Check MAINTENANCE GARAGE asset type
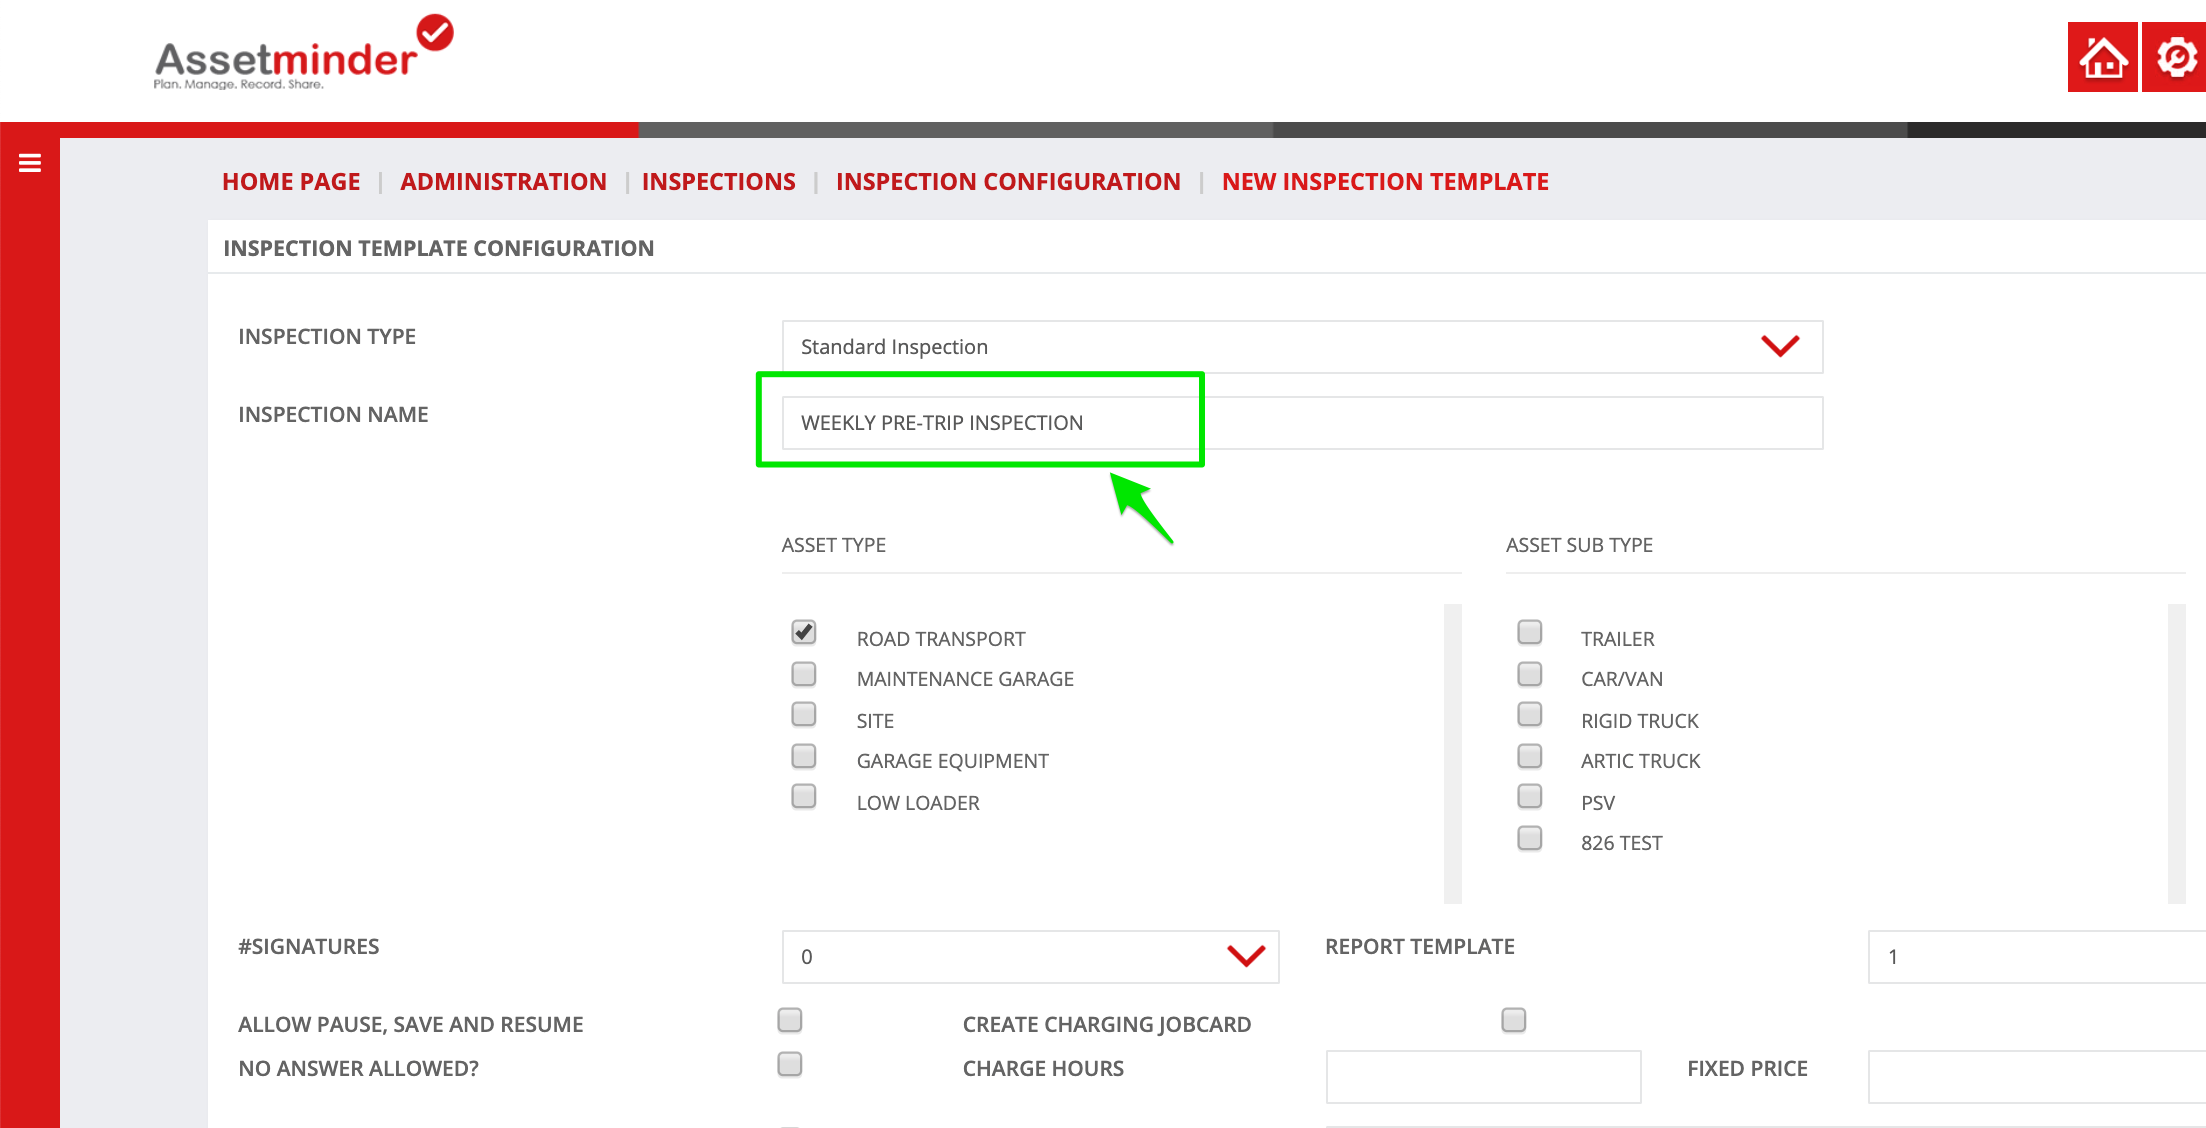Screen dimensions: 2206x1128 coord(804,674)
